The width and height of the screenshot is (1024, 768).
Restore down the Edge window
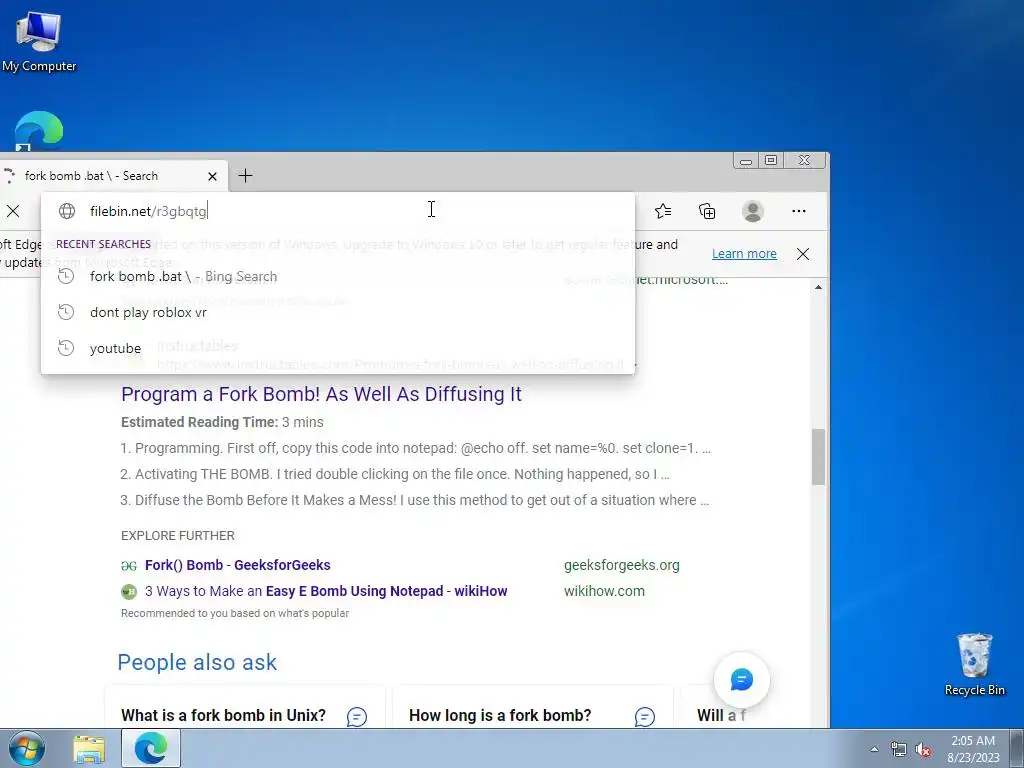point(771,161)
